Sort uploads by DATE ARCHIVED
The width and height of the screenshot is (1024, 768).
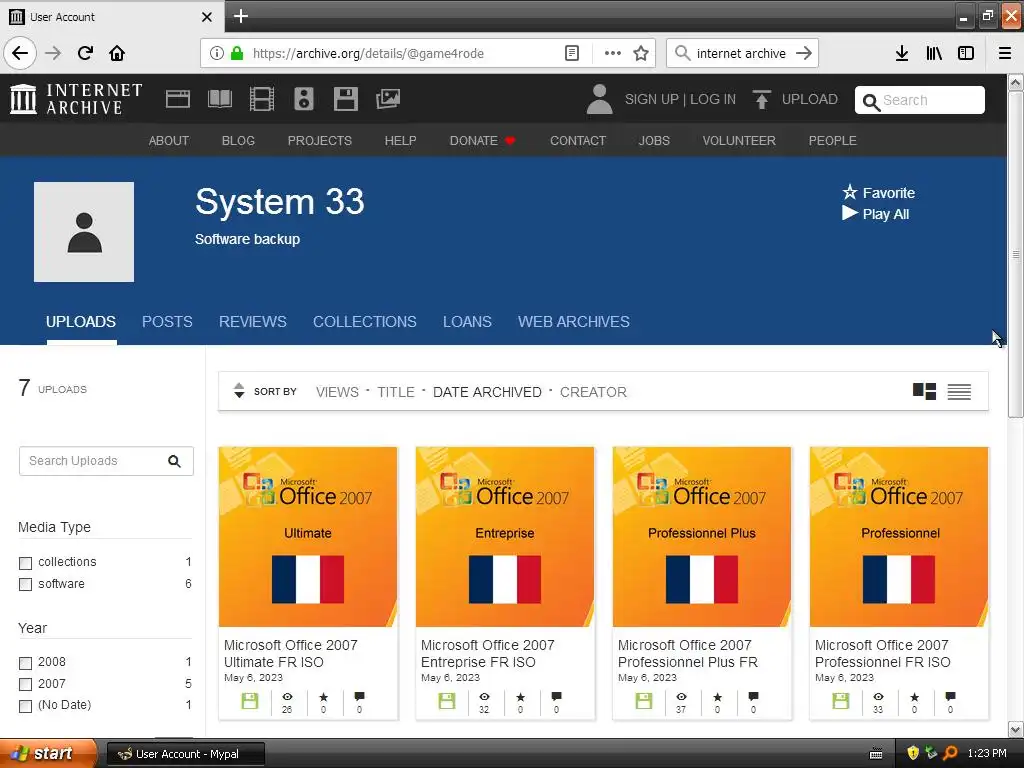pyautogui.click(x=487, y=392)
